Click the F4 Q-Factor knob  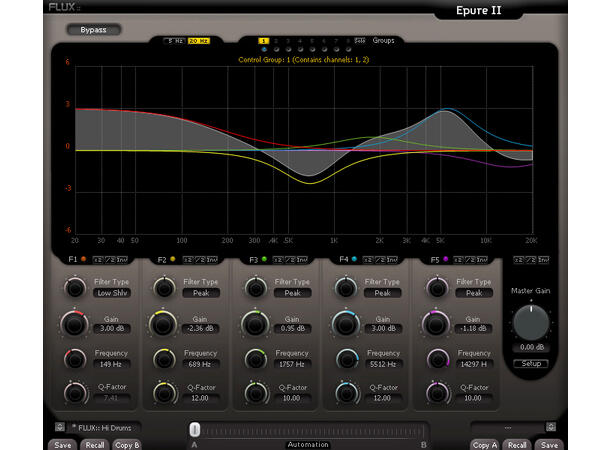point(346,394)
